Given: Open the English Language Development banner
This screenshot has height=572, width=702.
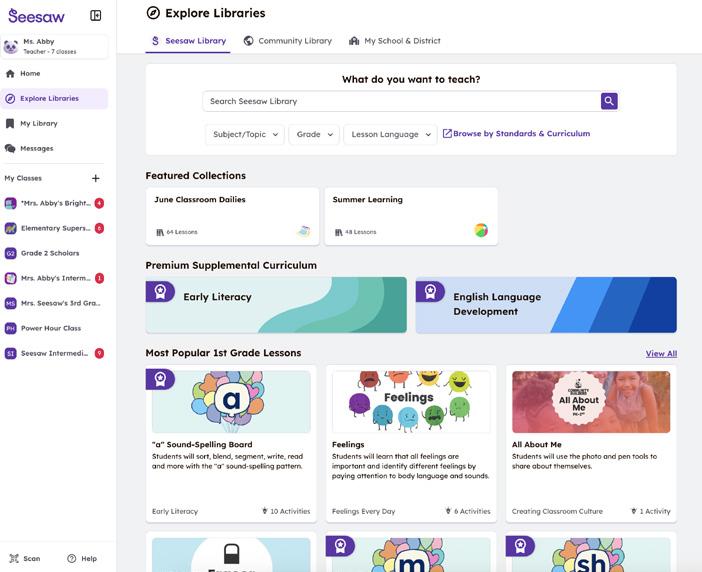Looking at the screenshot, I should [x=546, y=305].
